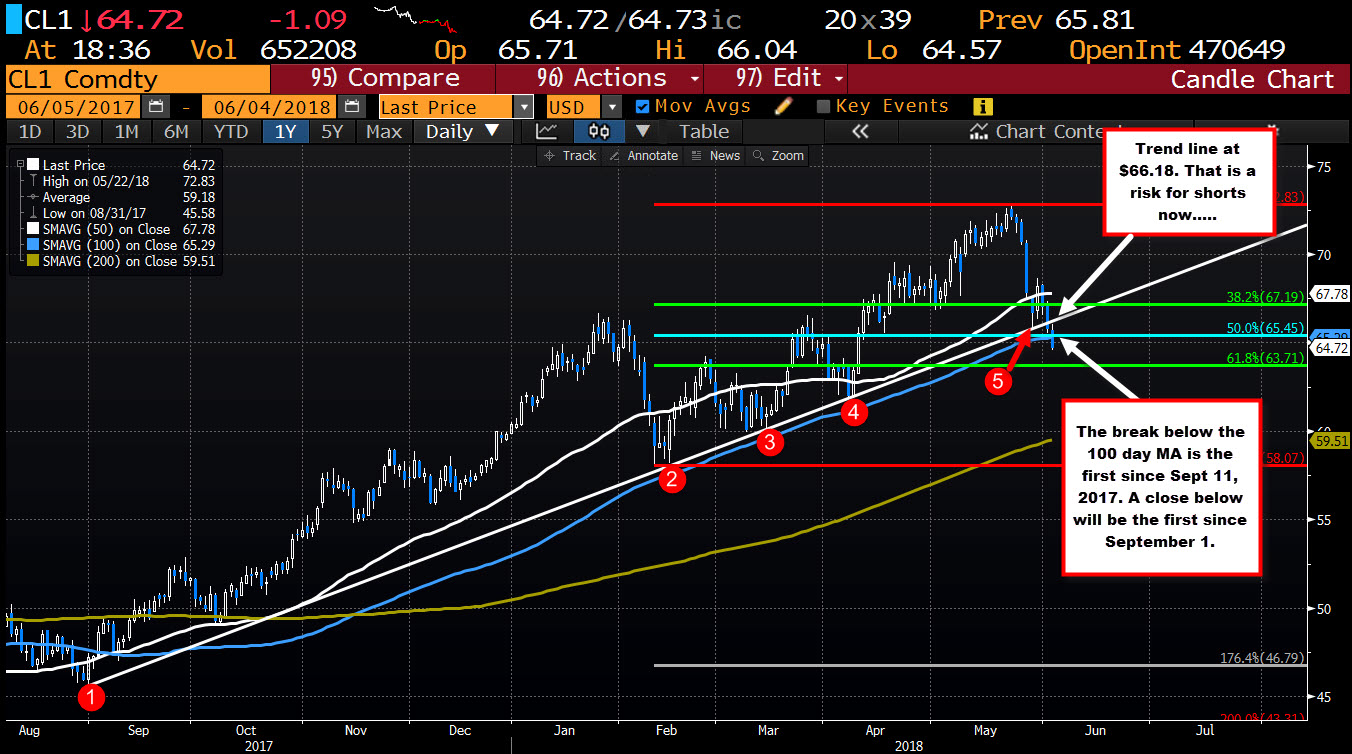
Task: Open the USD currency dropdown
Action: (x=610, y=107)
